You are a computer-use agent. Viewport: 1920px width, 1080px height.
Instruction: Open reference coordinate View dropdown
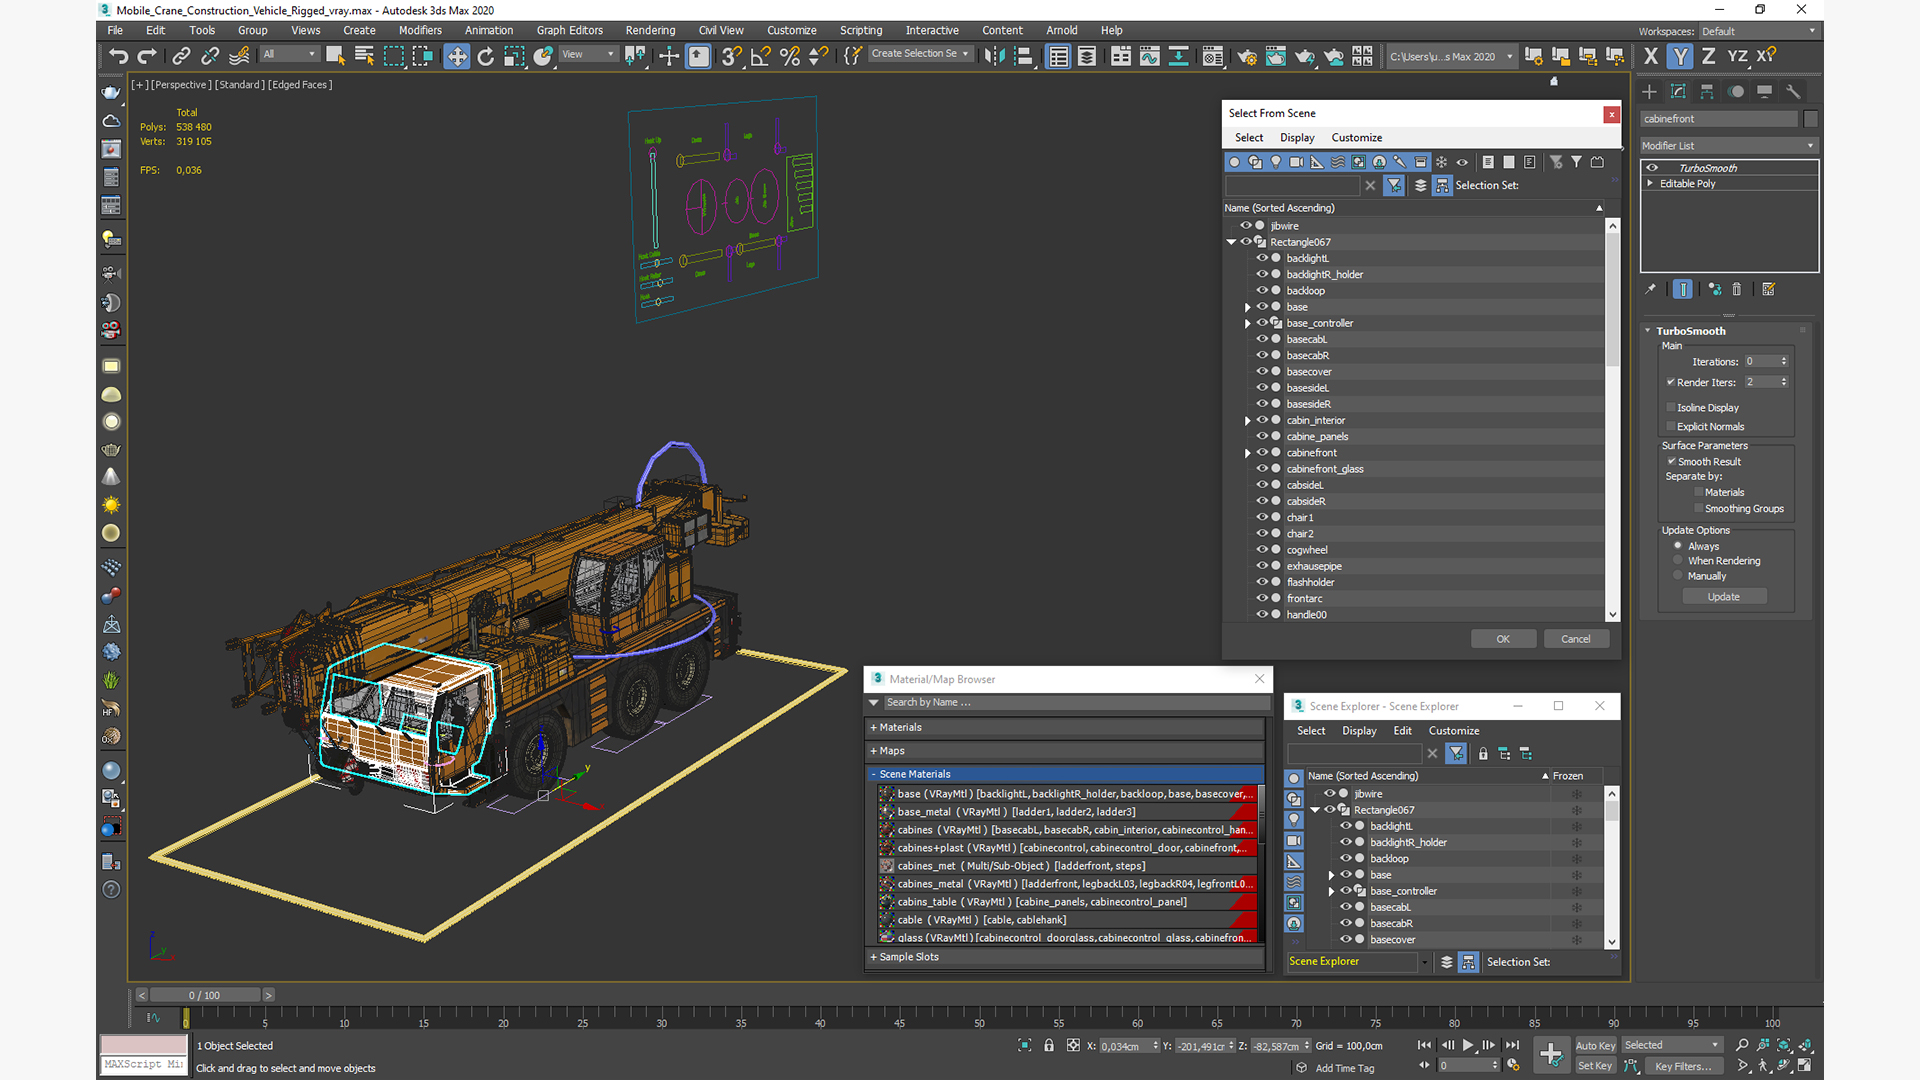point(588,55)
